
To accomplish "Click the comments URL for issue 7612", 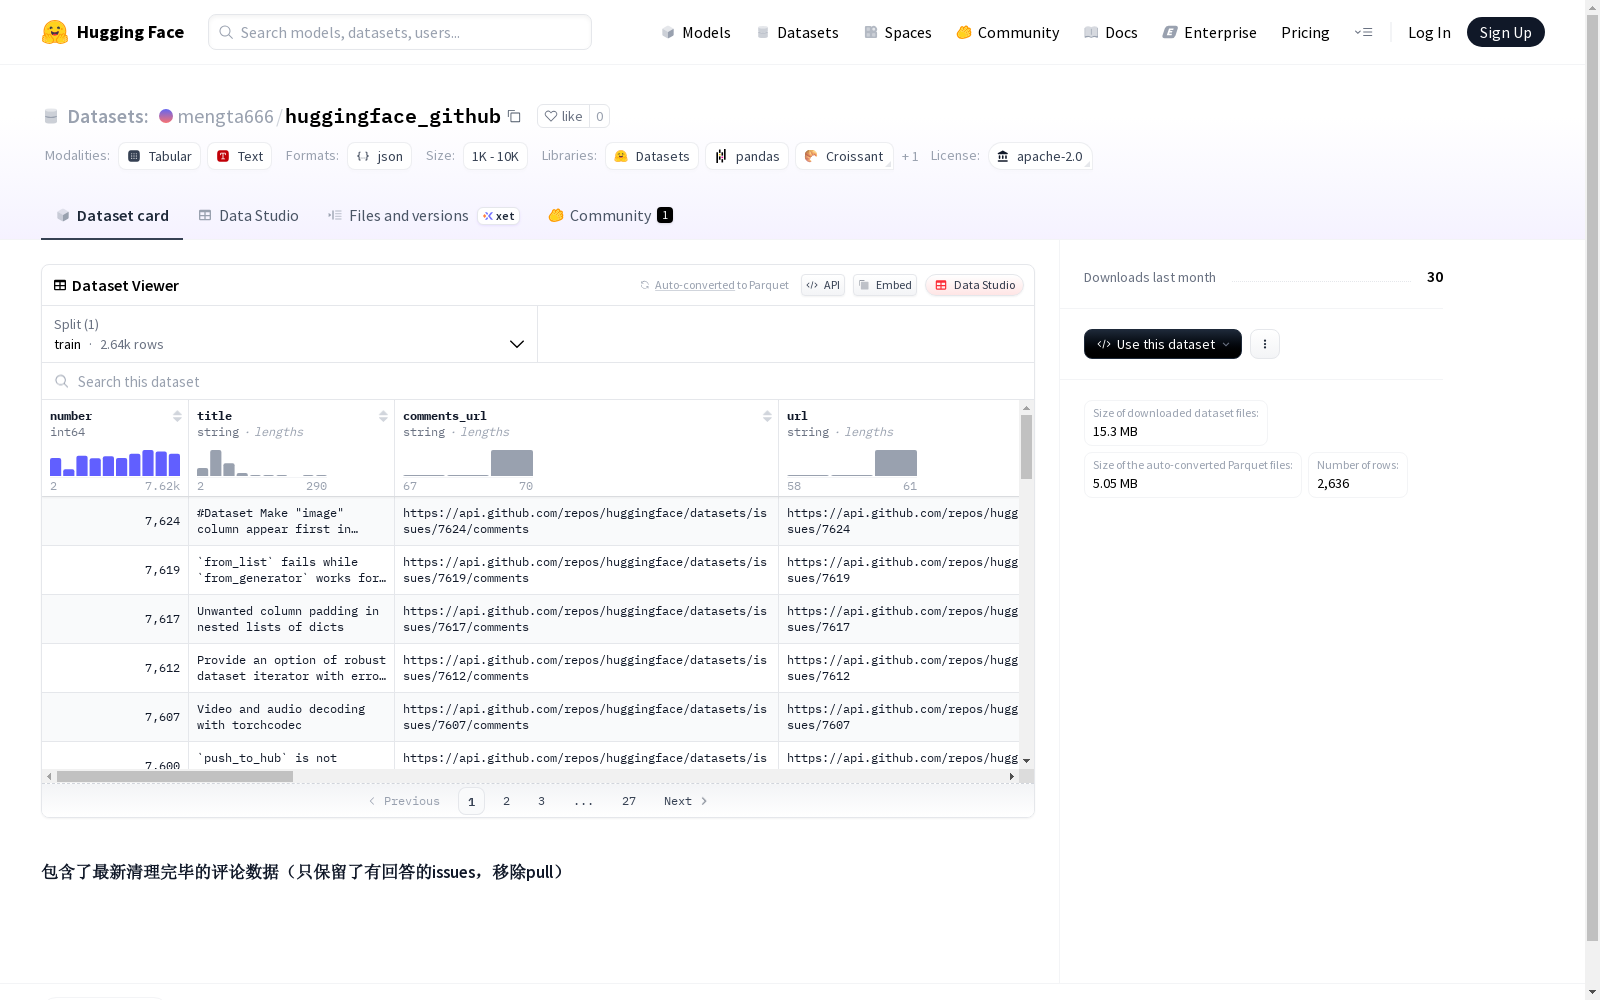I will coord(585,668).
